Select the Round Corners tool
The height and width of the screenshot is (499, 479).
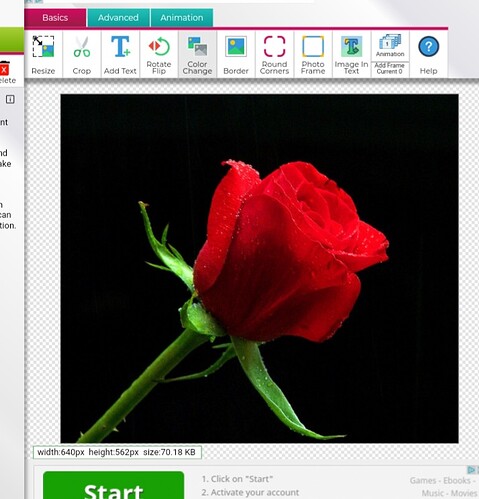(274, 55)
